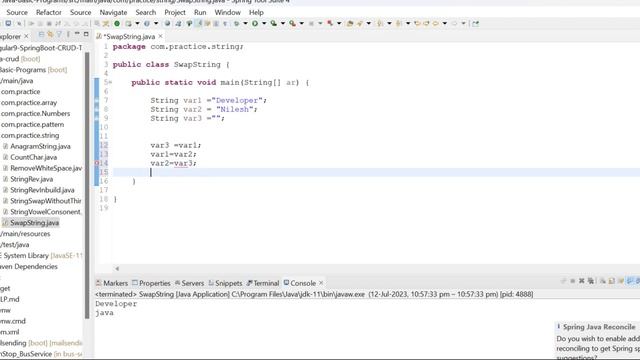The width and height of the screenshot is (640, 360).
Task: Click Remove Launch X icon in Console
Action: click(x=582, y=281)
